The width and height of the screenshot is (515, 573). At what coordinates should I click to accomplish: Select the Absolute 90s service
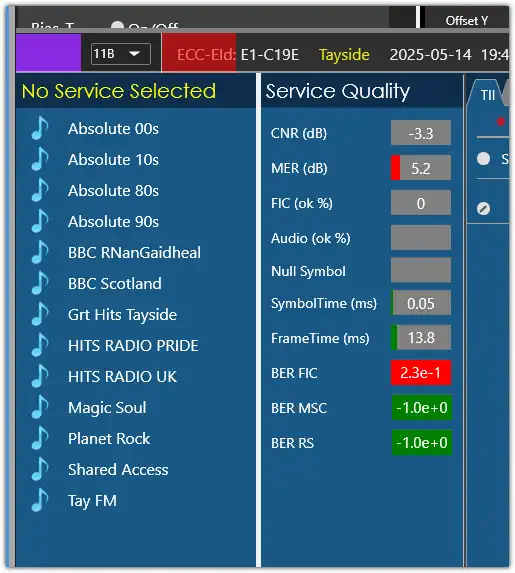click(x=113, y=222)
